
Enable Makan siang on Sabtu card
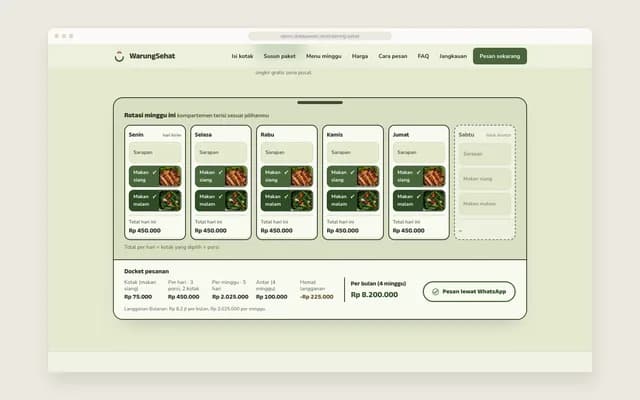point(485,179)
